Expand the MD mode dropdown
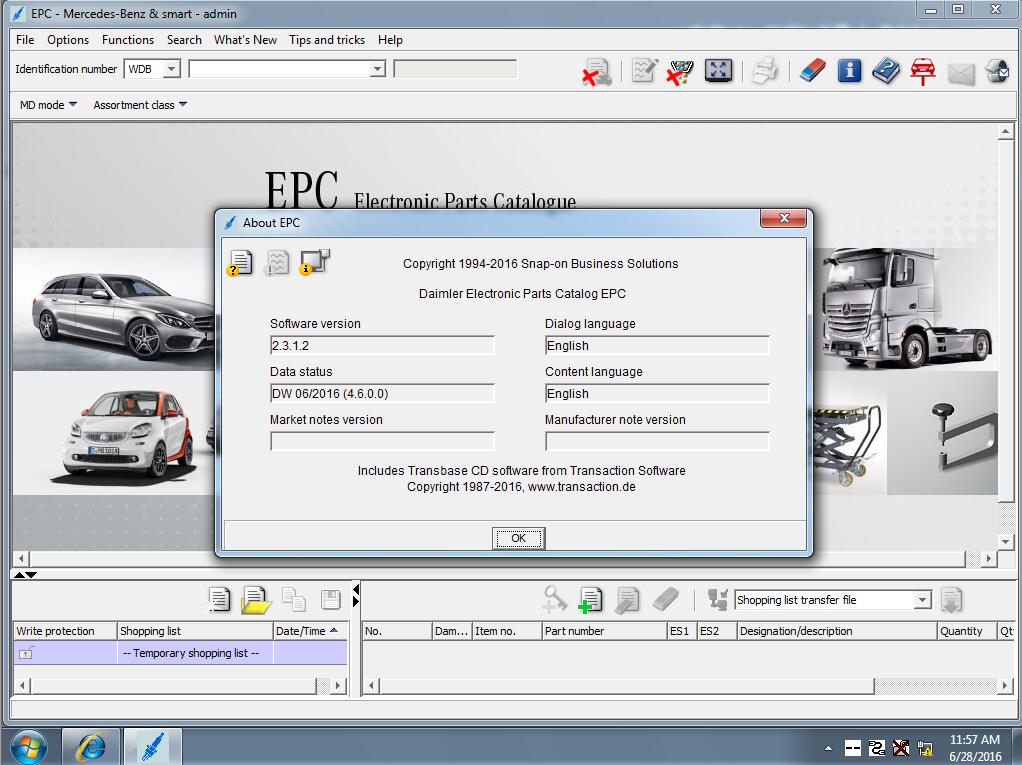Image resolution: width=1022 pixels, height=765 pixels. (x=72, y=104)
